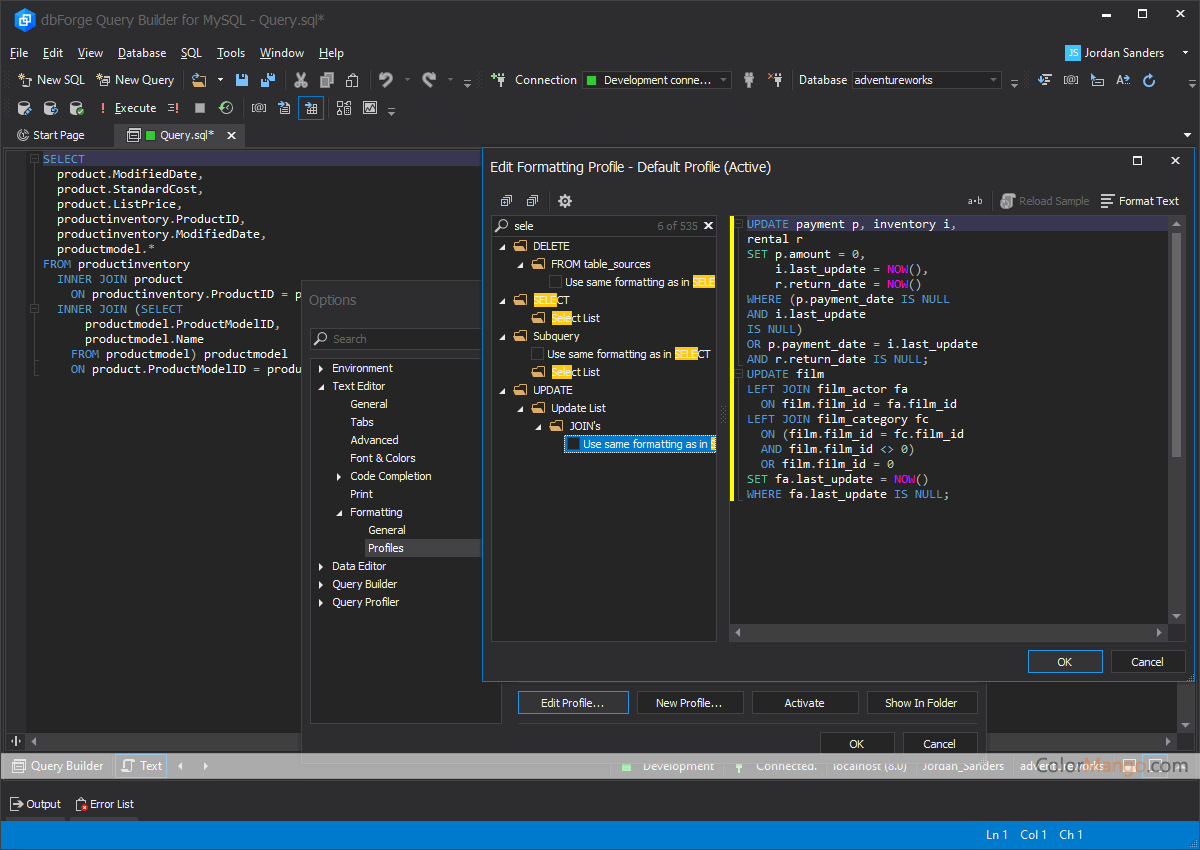The height and width of the screenshot is (850, 1200).
Task: Open the Output panel tab
Action: coord(36,804)
